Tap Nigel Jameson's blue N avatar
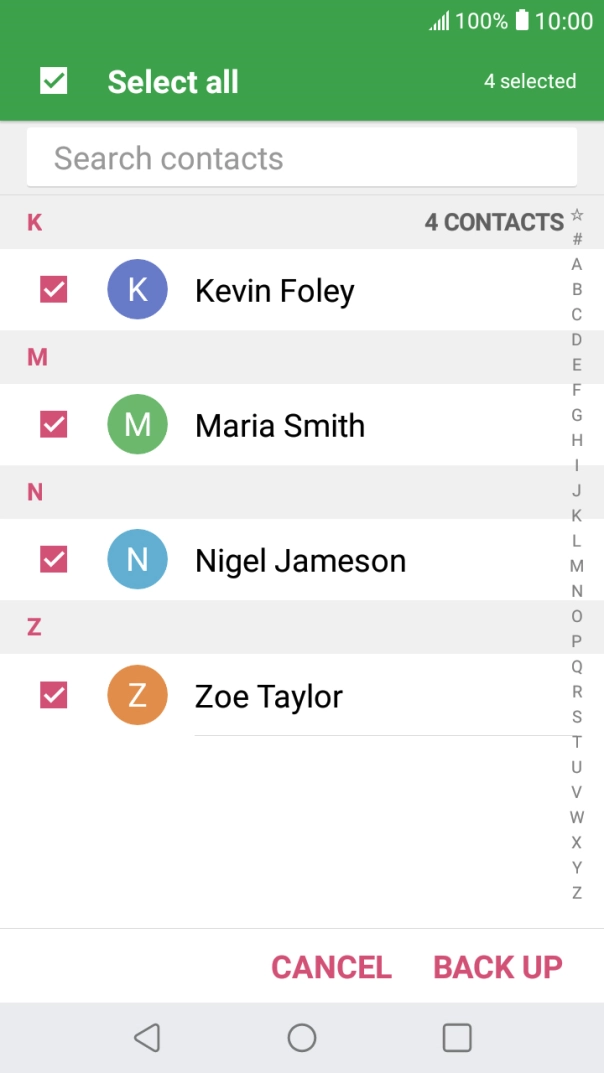Image resolution: width=604 pixels, height=1073 pixels. point(137,560)
